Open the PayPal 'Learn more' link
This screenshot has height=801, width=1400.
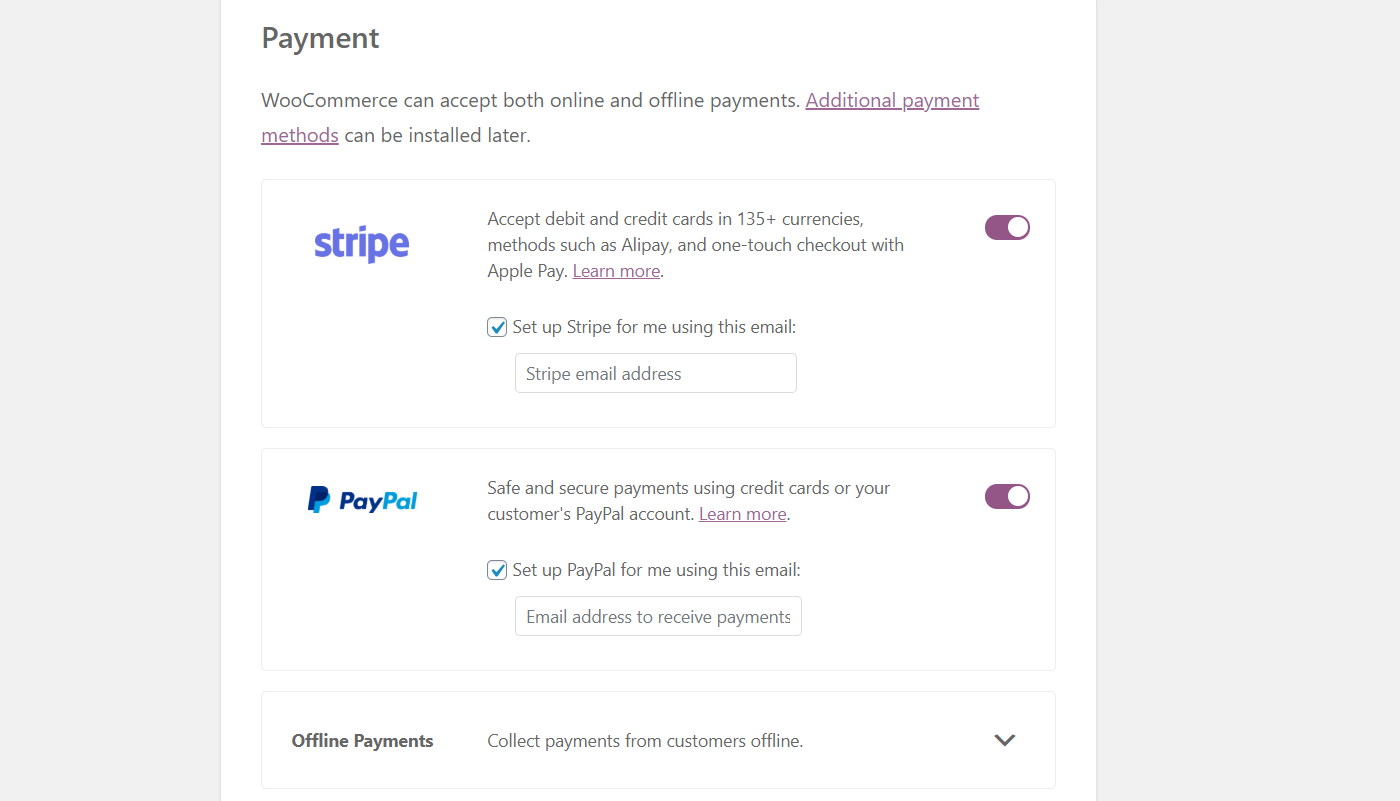[742, 513]
